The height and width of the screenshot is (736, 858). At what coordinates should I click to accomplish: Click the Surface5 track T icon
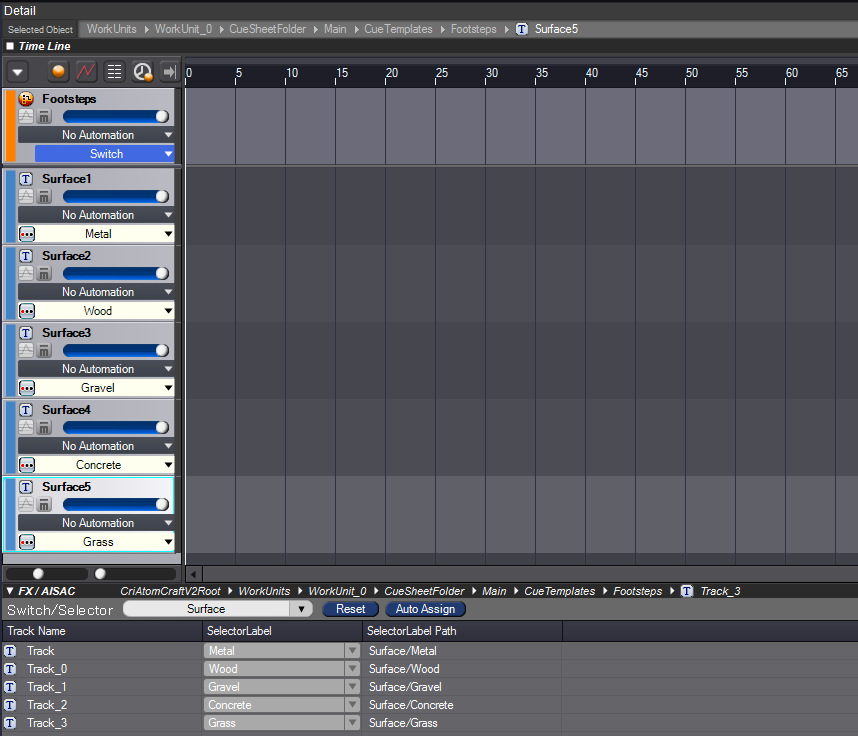click(x=26, y=487)
